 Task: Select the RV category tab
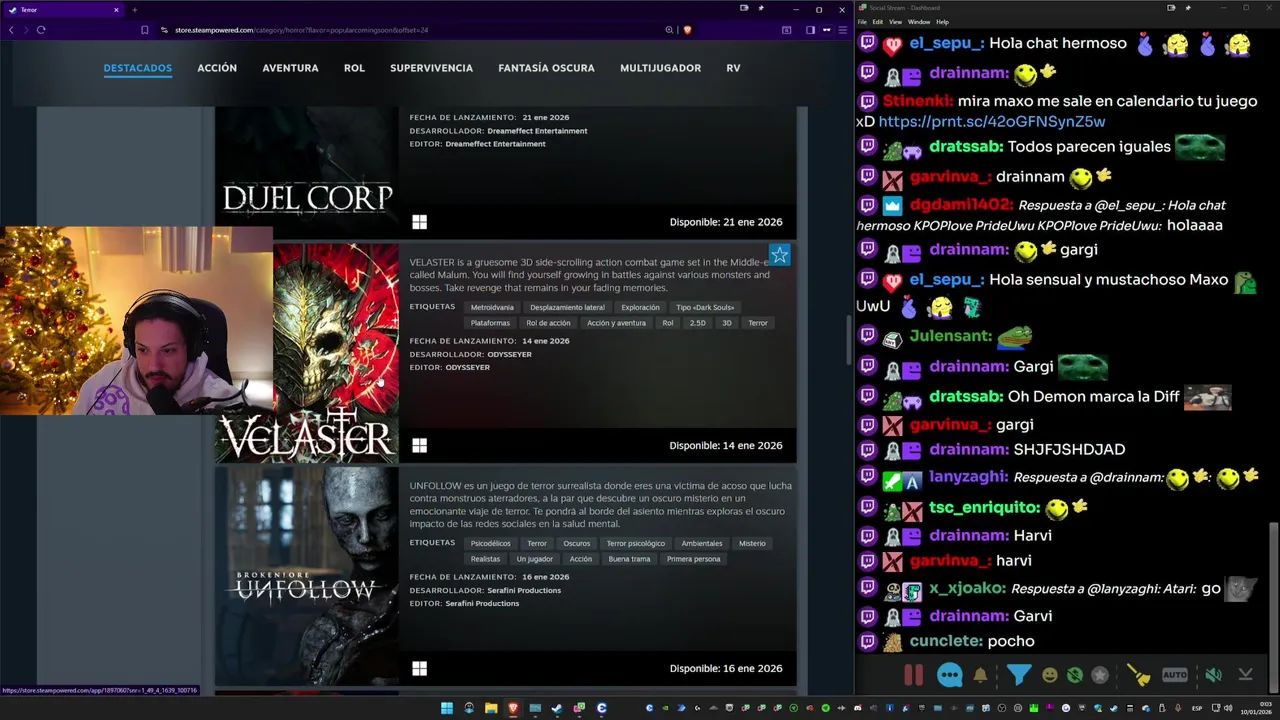coord(733,68)
